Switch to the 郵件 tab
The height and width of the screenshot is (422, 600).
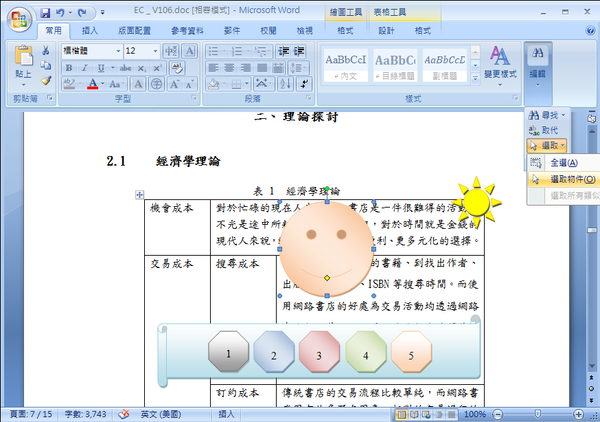point(232,31)
